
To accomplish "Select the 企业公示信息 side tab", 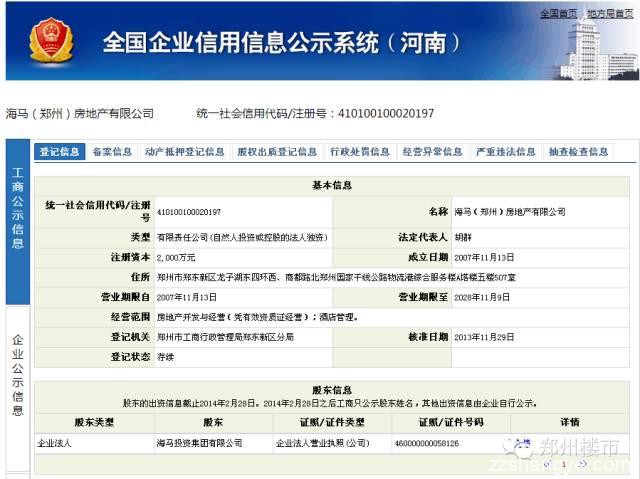I will (18, 388).
